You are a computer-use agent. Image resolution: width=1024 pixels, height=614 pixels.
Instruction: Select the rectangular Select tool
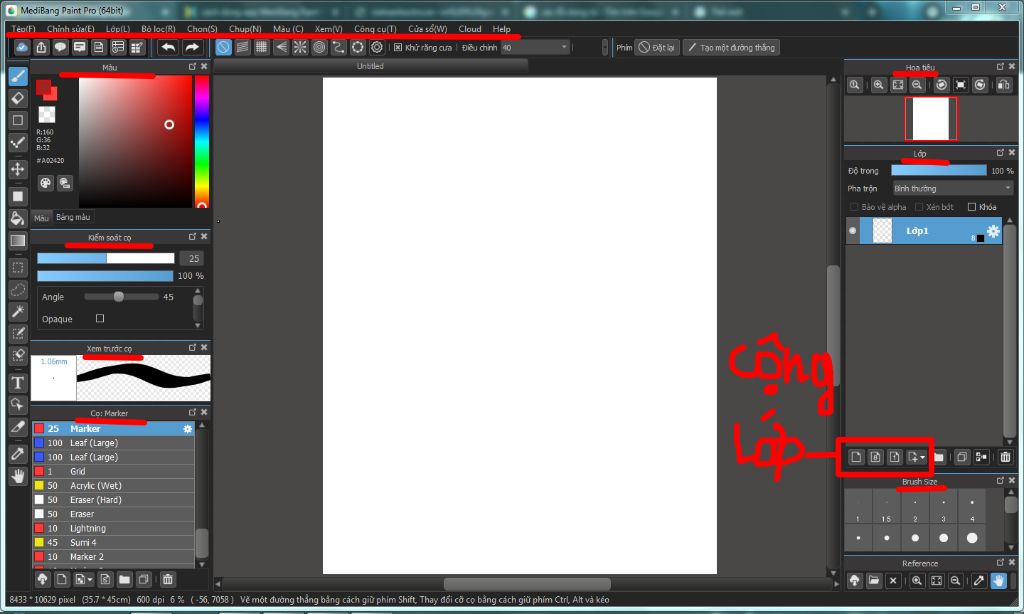click(x=18, y=267)
